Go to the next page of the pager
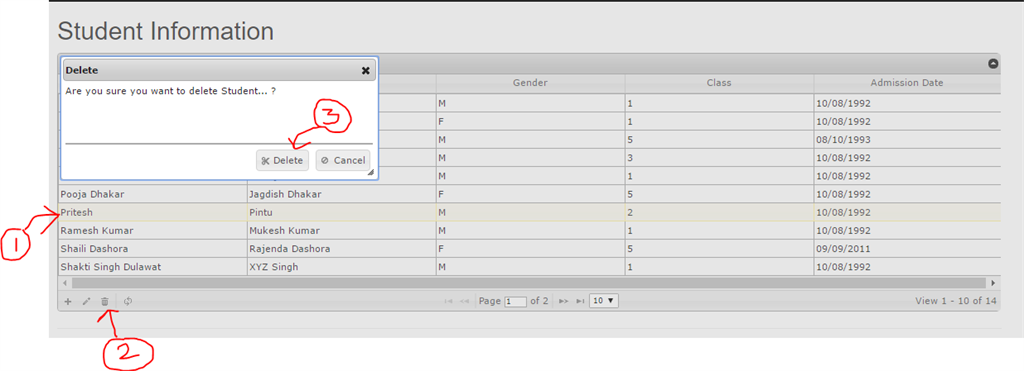Viewport: 1024px width, 371px height. (564, 301)
